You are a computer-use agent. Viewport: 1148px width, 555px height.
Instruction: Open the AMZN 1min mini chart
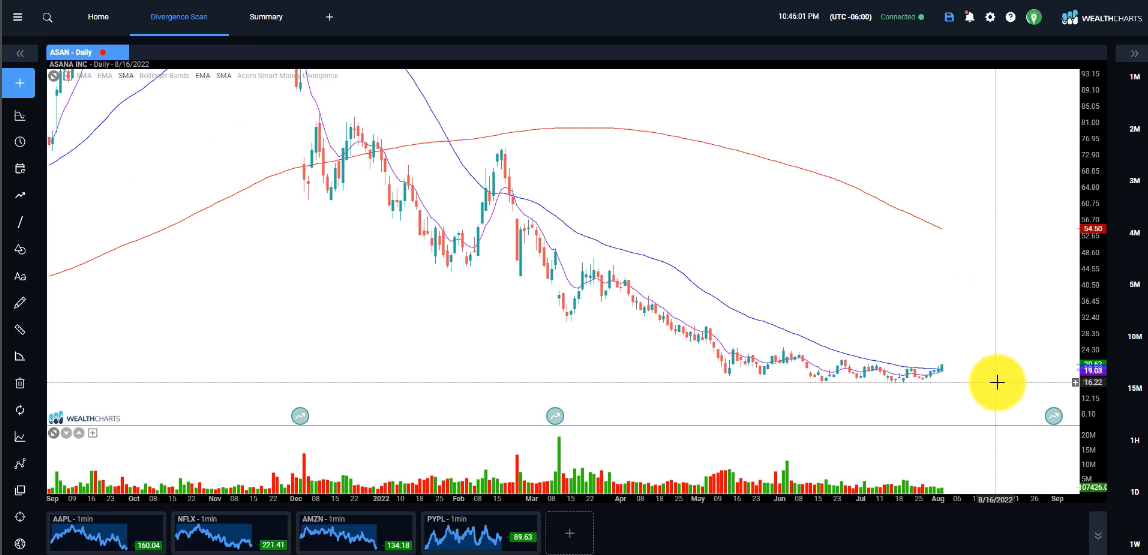pos(356,532)
